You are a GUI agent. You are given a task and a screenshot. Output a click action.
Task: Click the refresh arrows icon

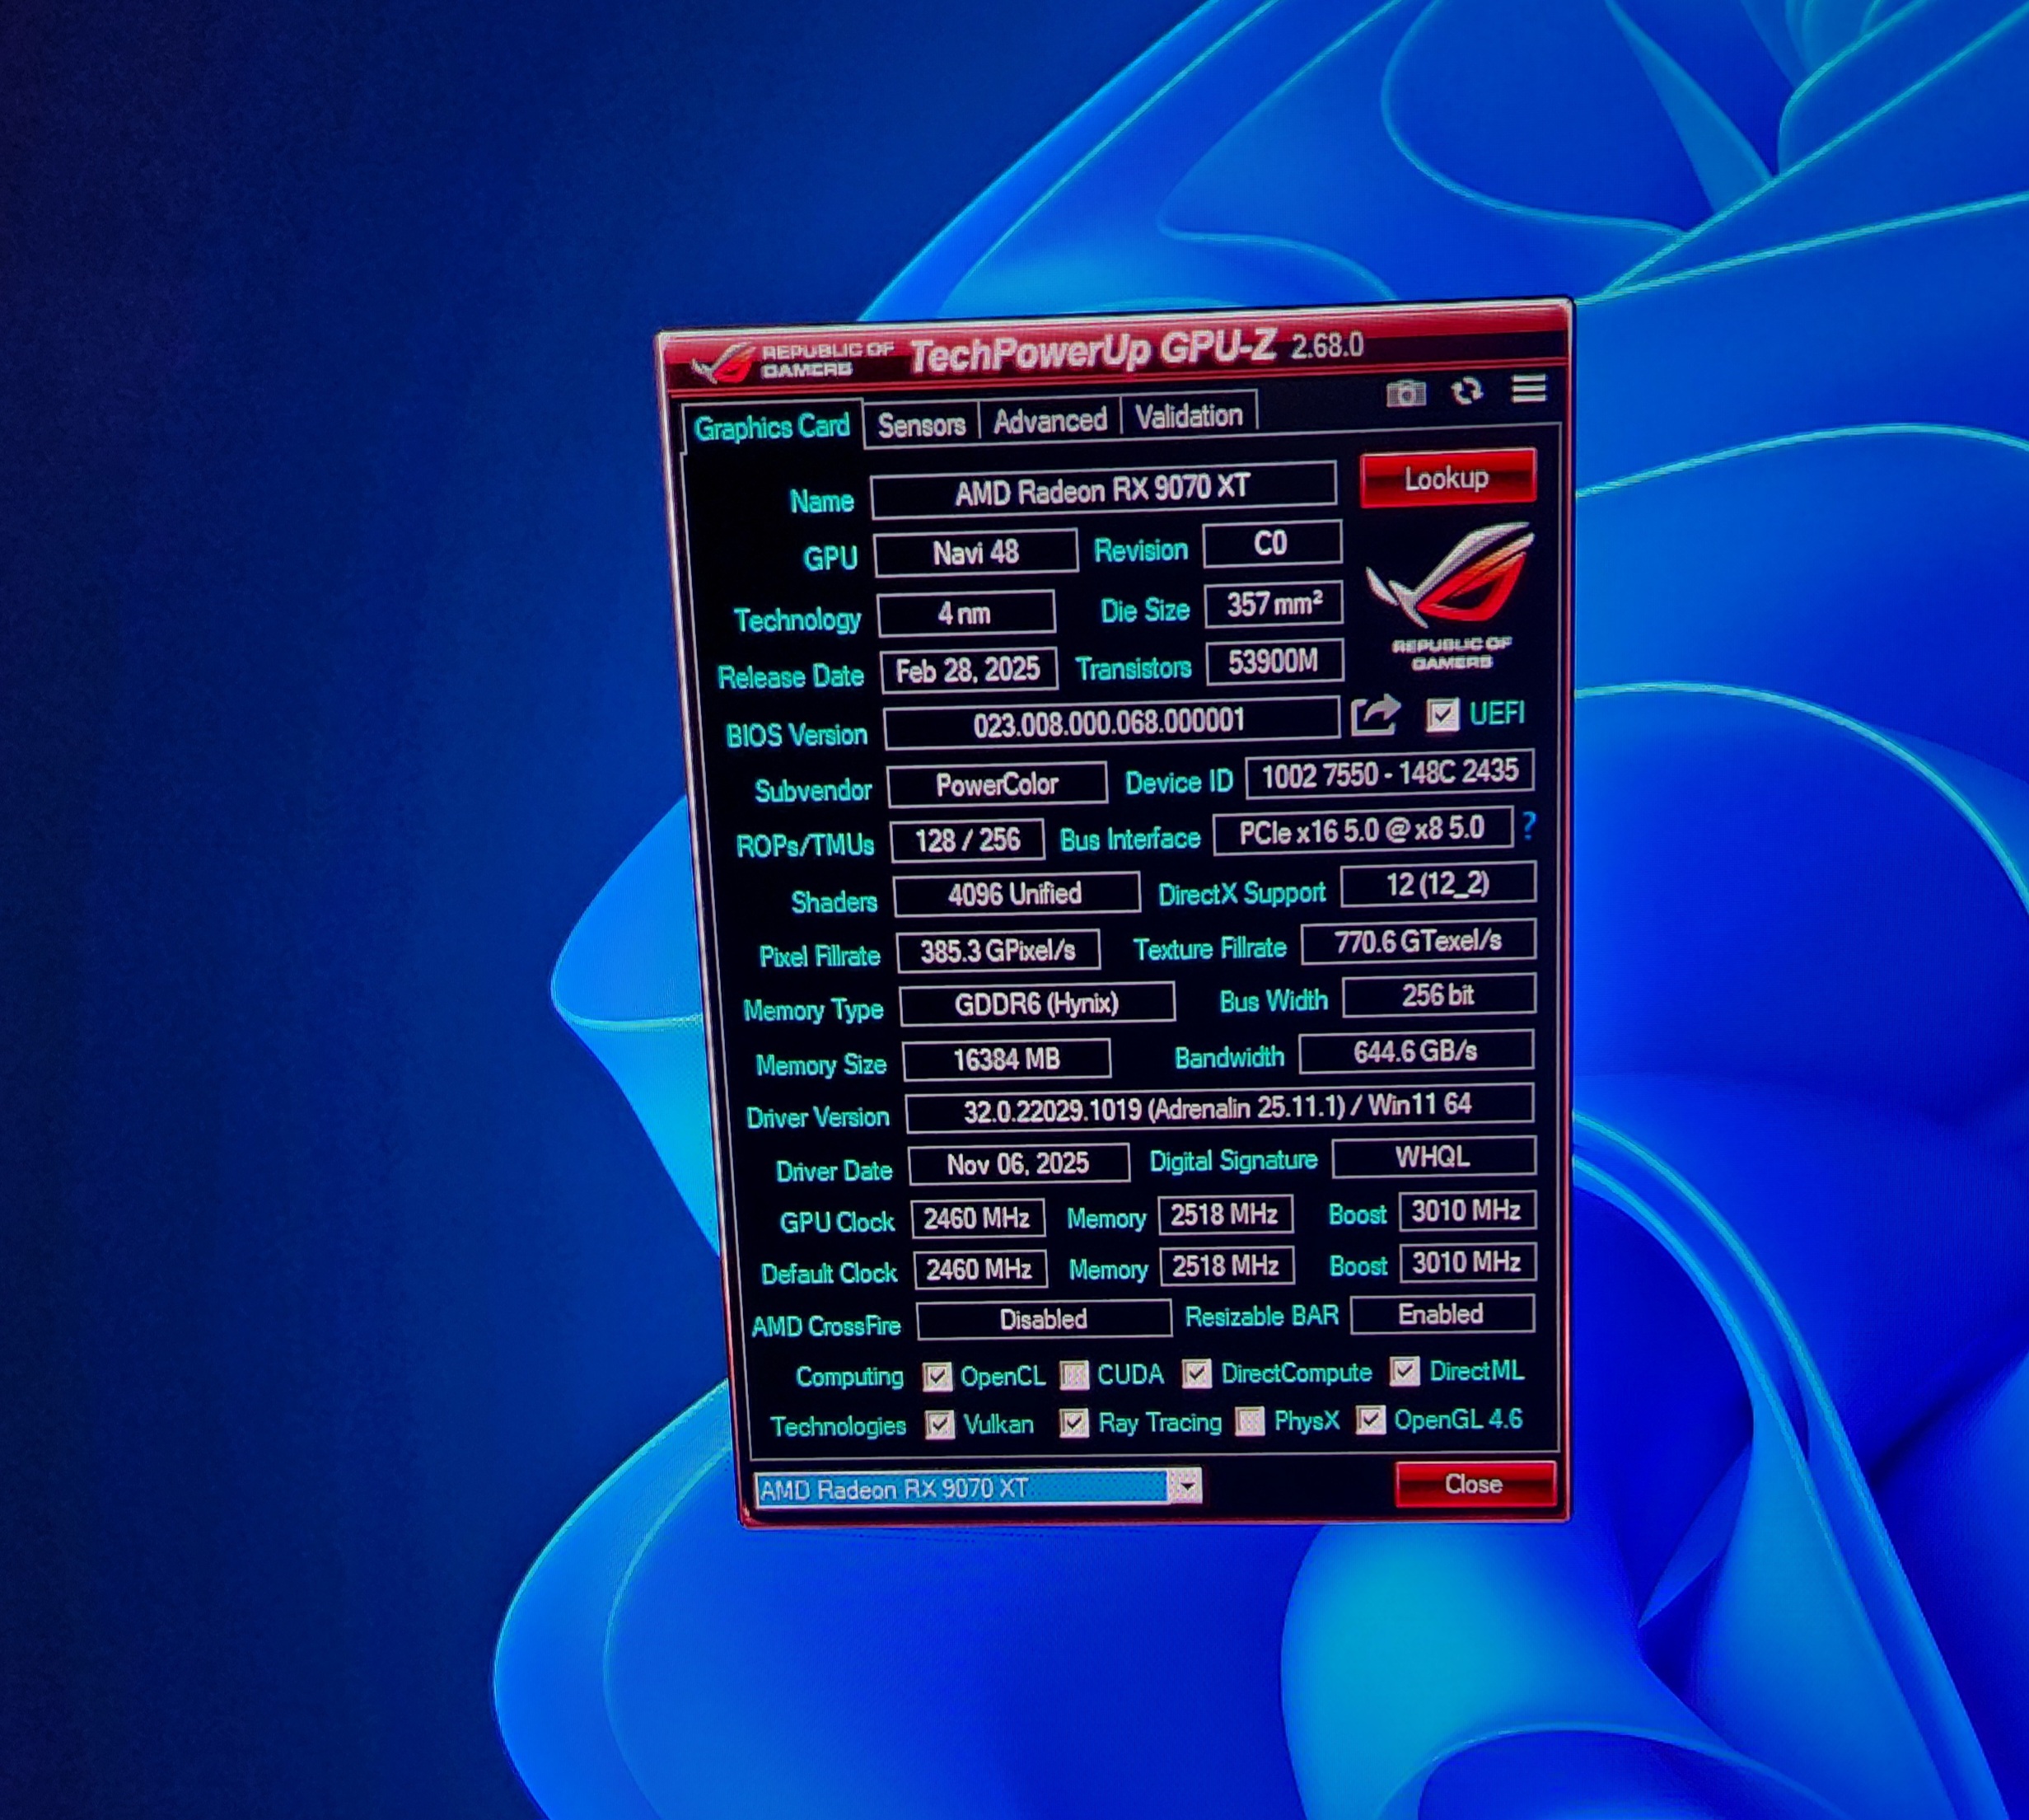[1467, 391]
